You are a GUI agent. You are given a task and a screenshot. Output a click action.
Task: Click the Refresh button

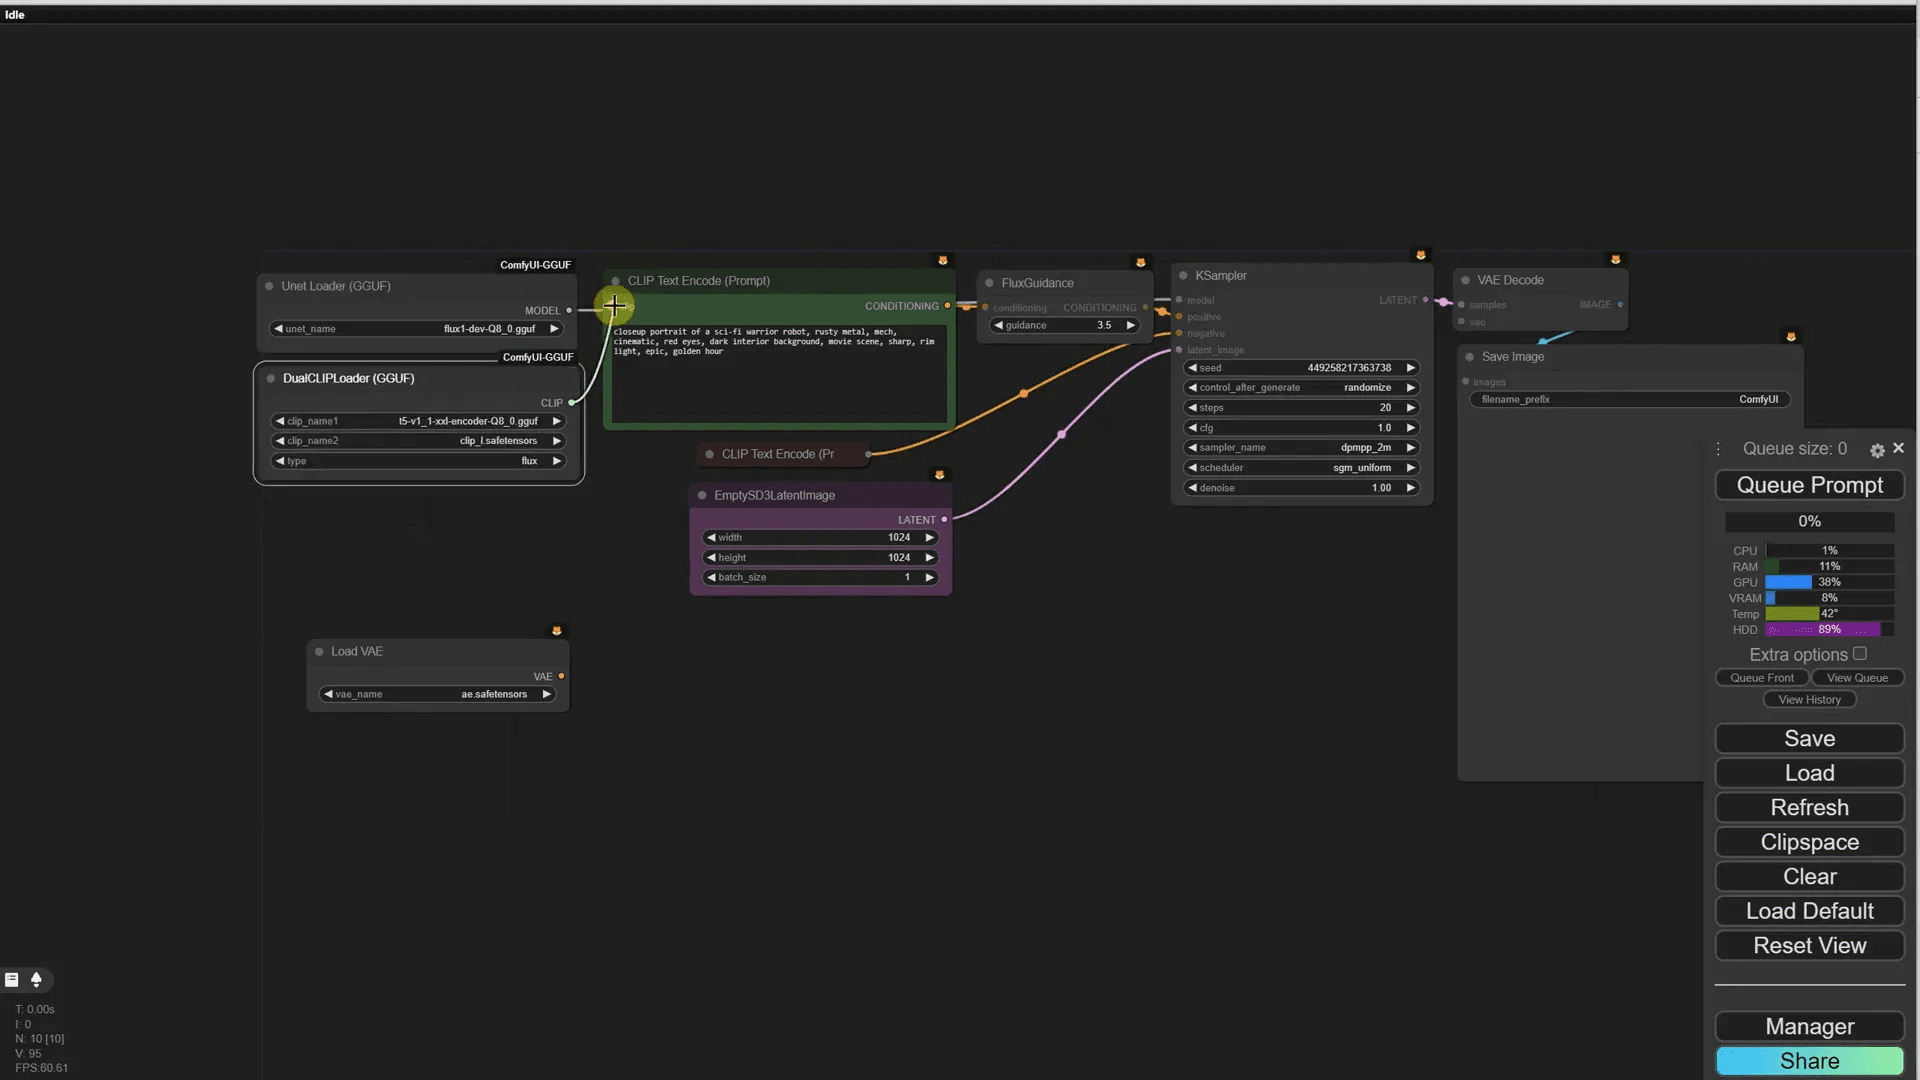[1809, 807]
